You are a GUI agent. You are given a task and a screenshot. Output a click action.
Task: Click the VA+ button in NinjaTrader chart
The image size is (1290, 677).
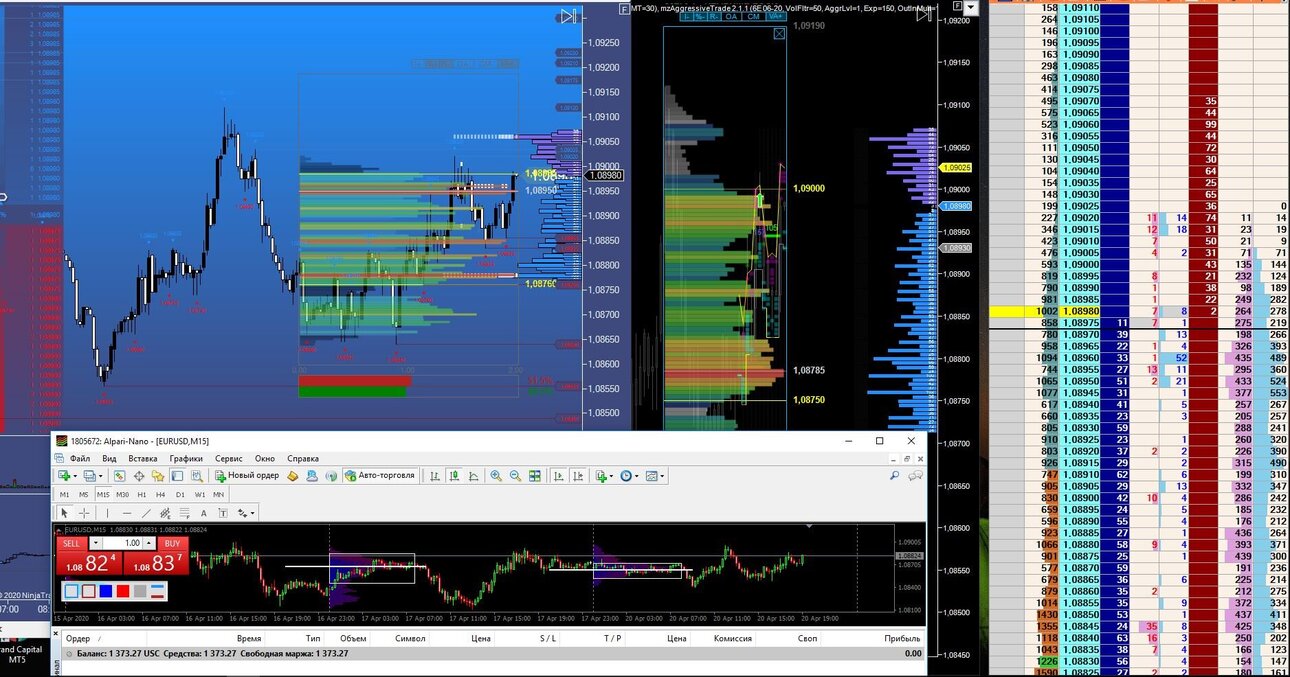(x=775, y=16)
